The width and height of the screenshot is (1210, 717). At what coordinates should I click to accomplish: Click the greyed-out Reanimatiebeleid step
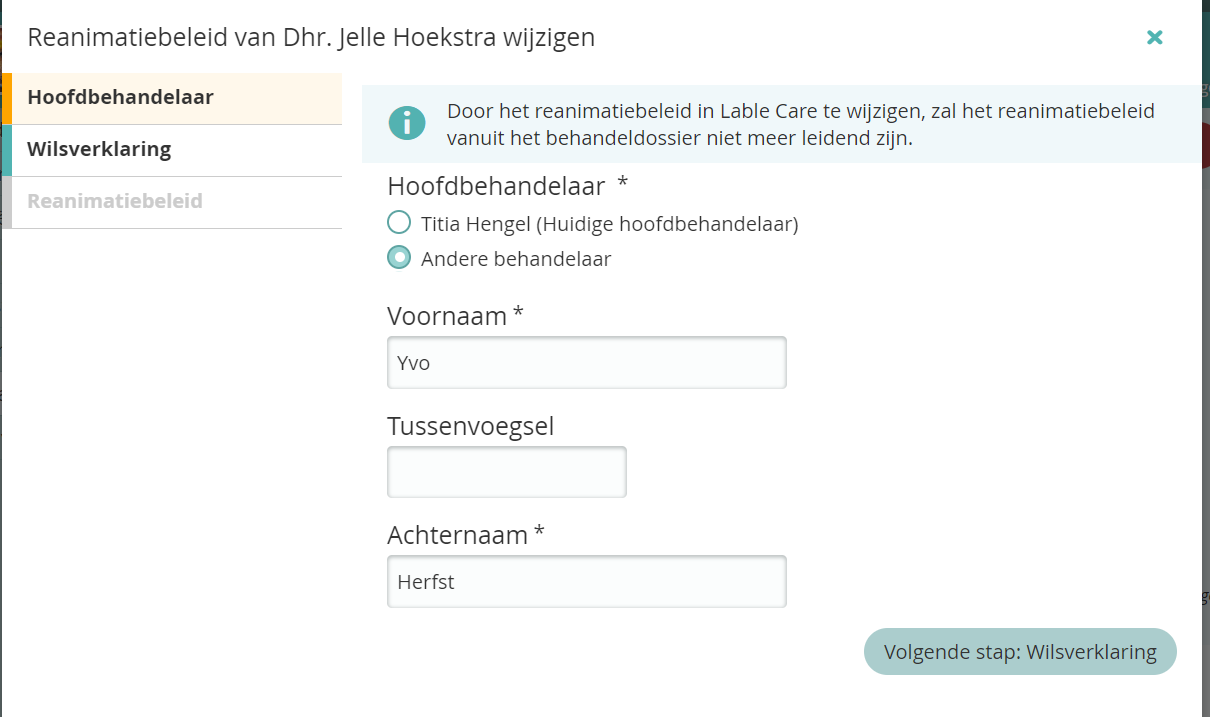click(x=176, y=202)
